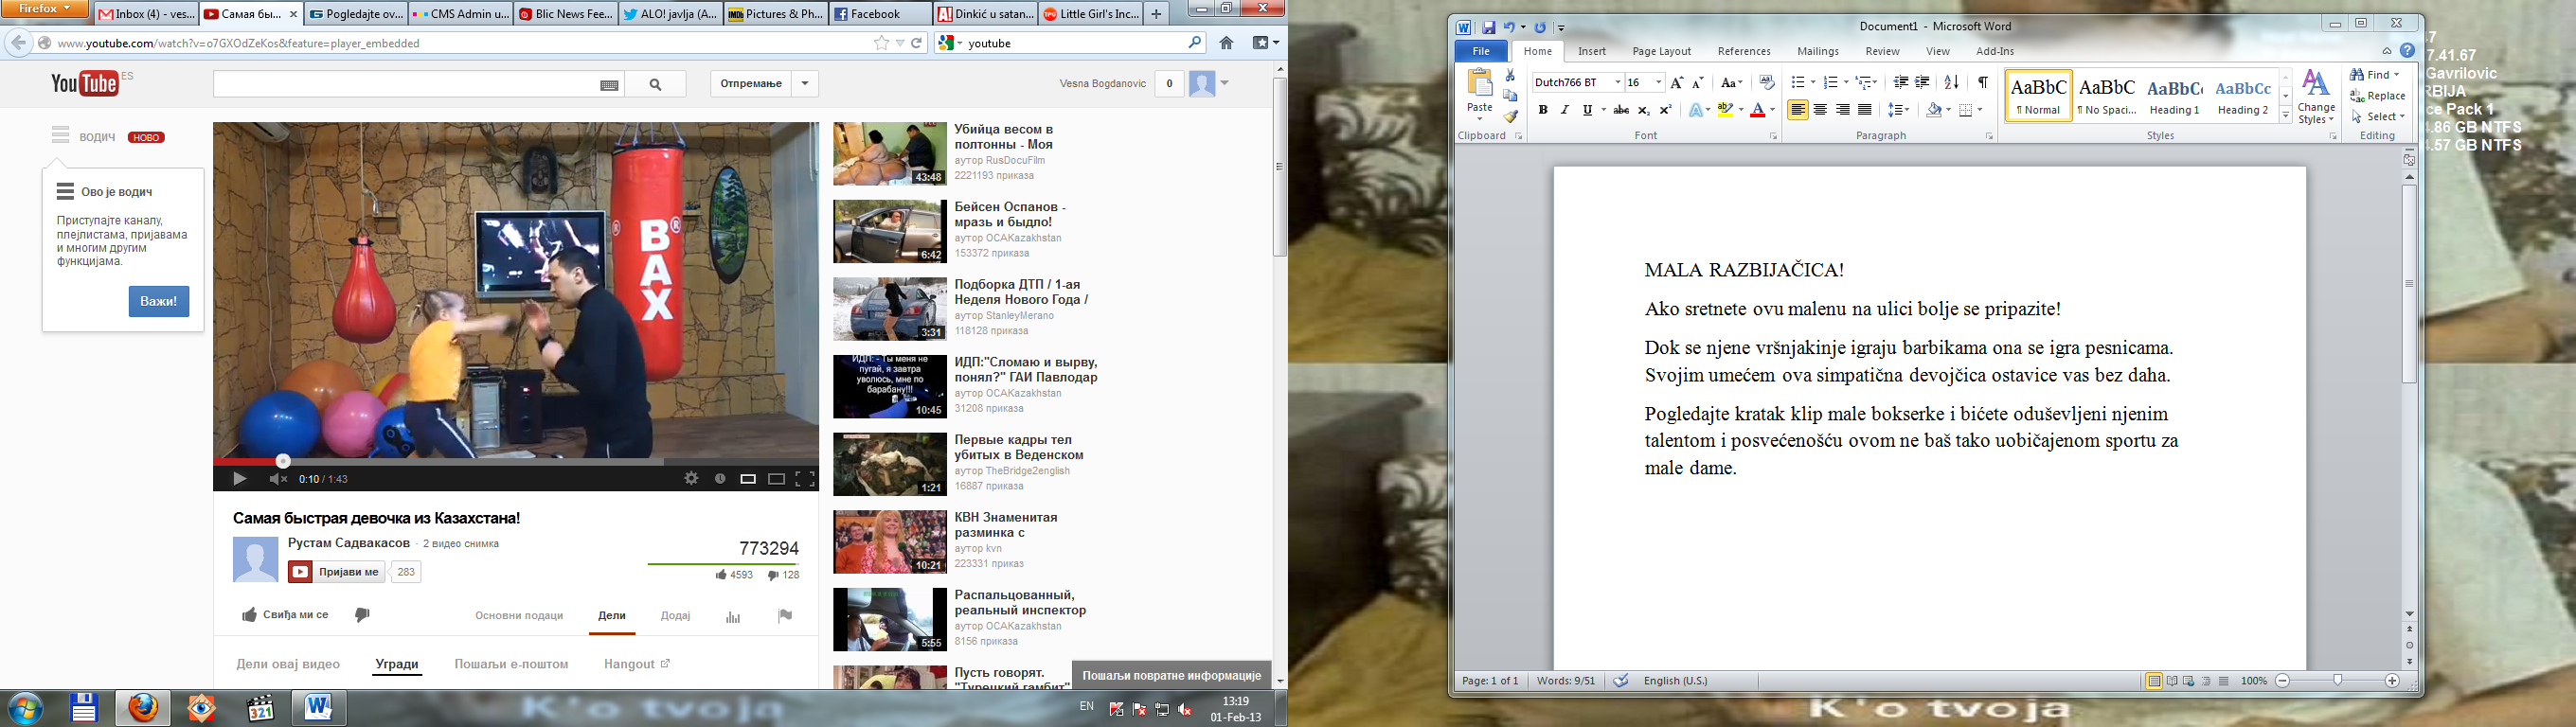The height and width of the screenshot is (727, 2576).
Task: Open YouTube player settings gear
Action: (691, 479)
